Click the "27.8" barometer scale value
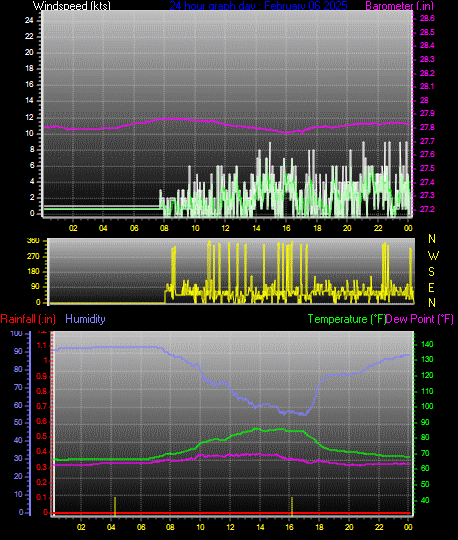Image resolution: width=458 pixels, height=540 pixels. point(427,127)
